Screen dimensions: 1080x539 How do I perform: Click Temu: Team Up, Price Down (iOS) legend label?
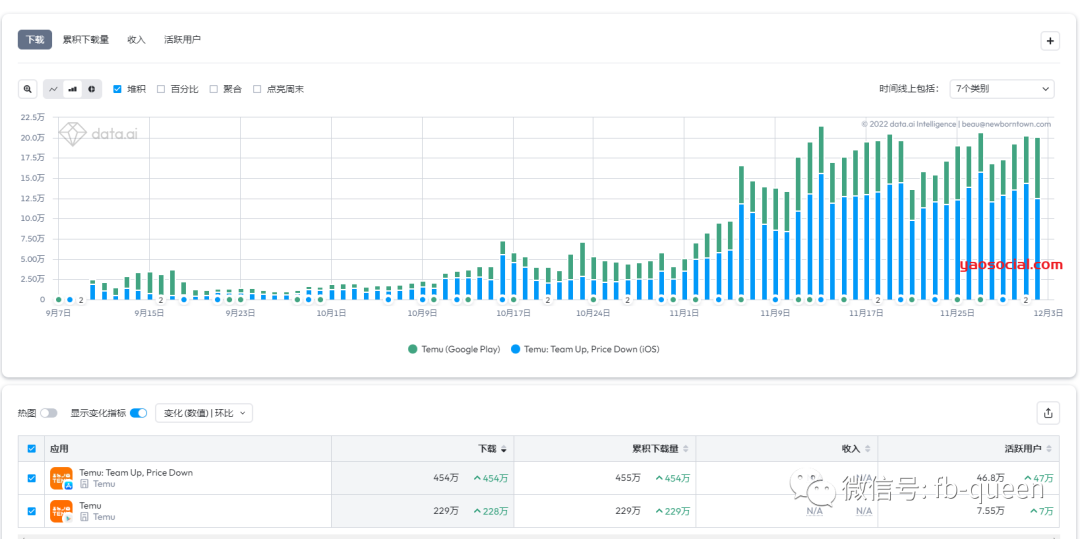592,349
